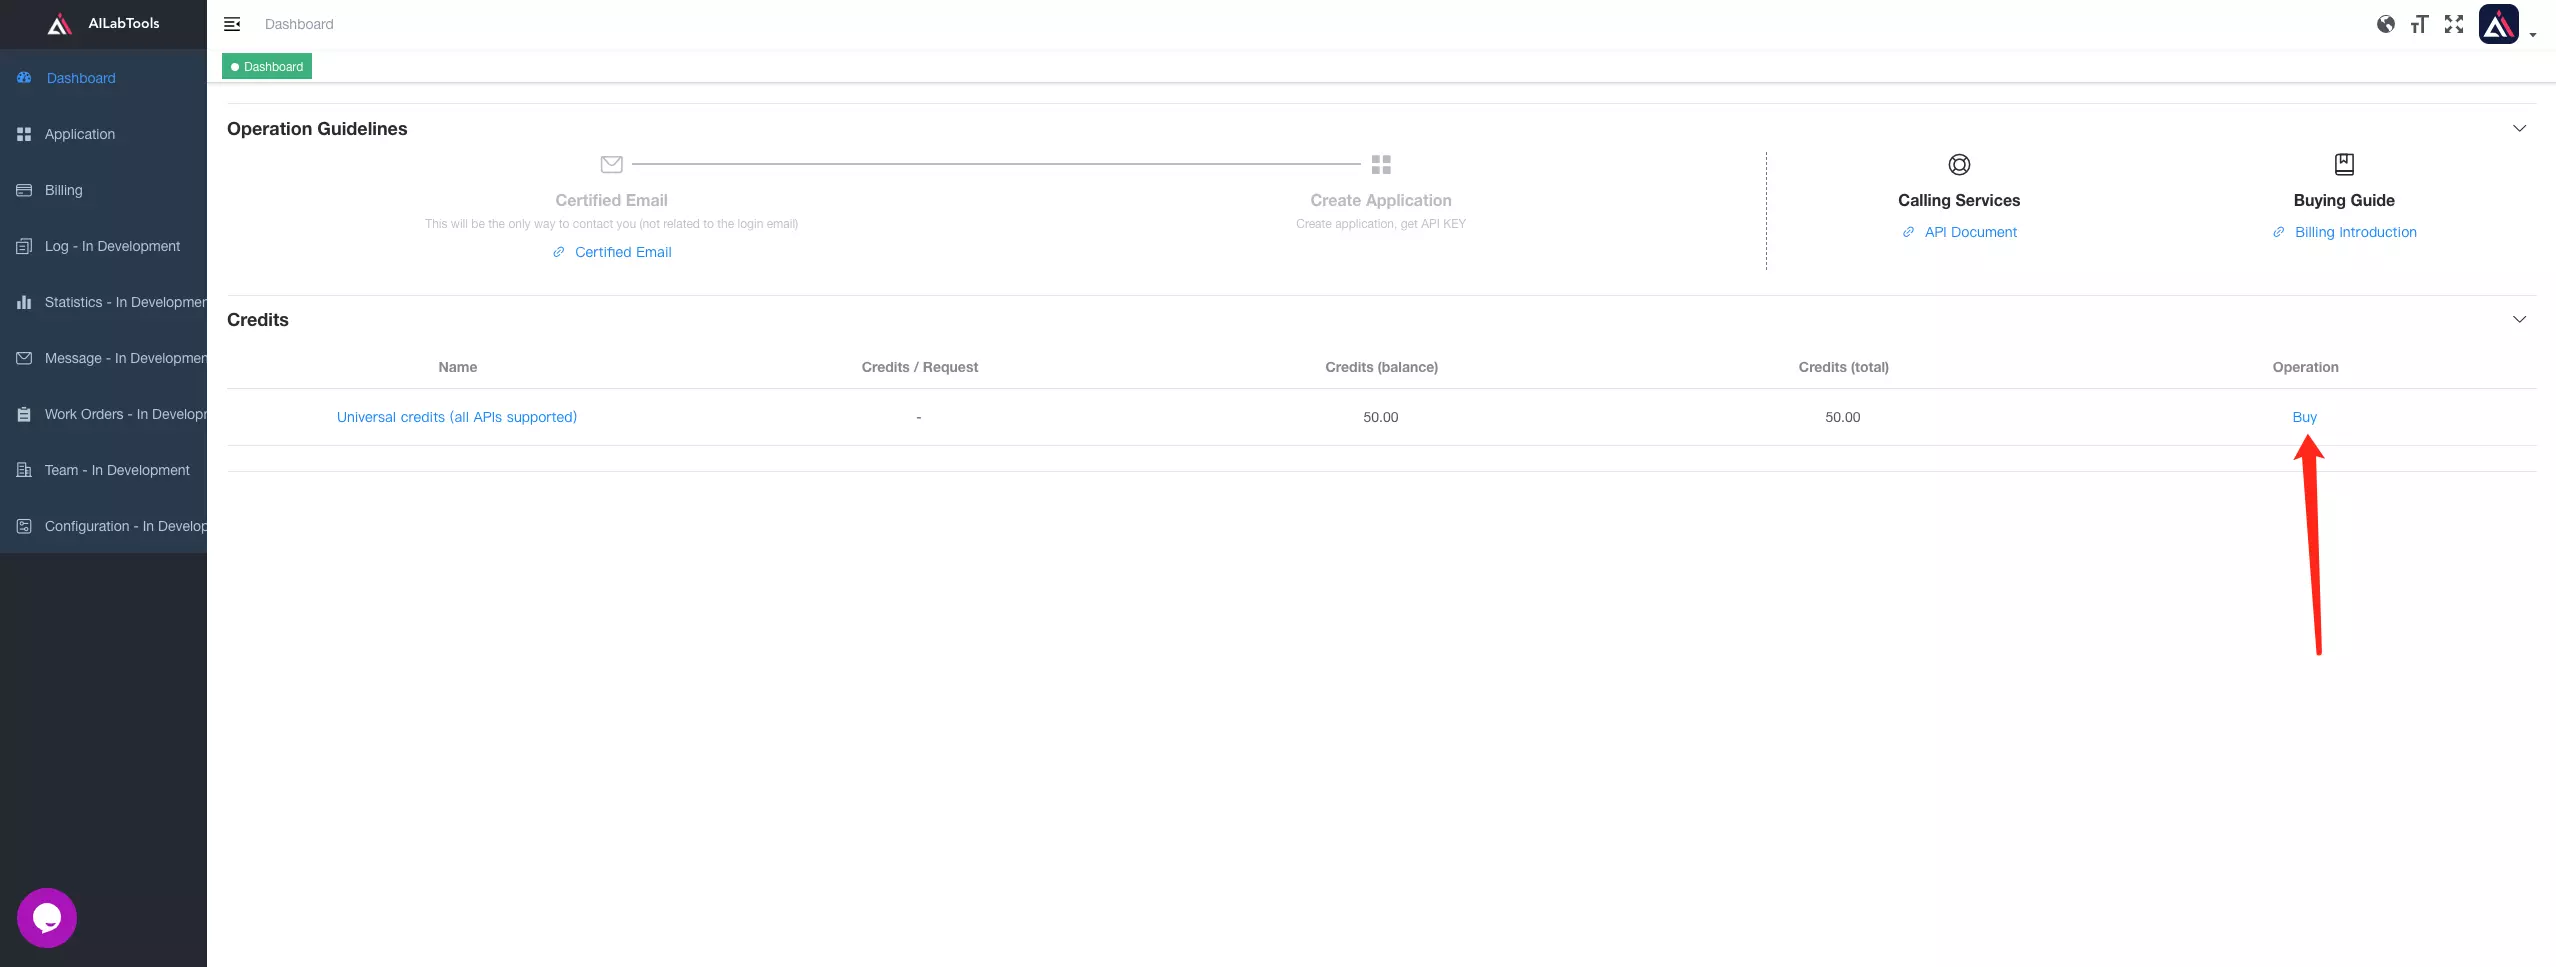The height and width of the screenshot is (967, 2556).
Task: Click link icon beside Billing Introduction
Action: click(x=2278, y=232)
